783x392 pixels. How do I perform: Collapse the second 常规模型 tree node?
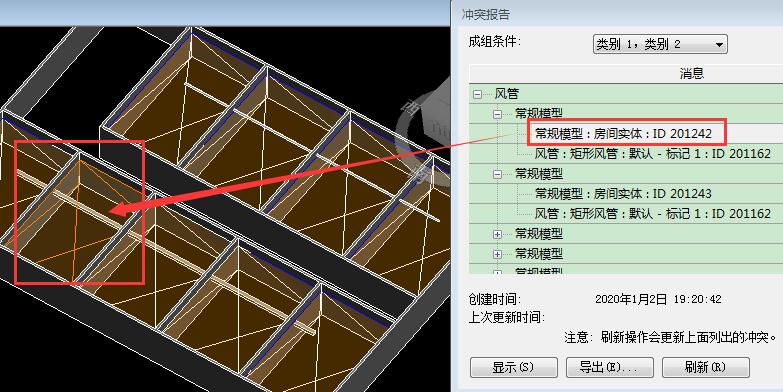(497, 174)
